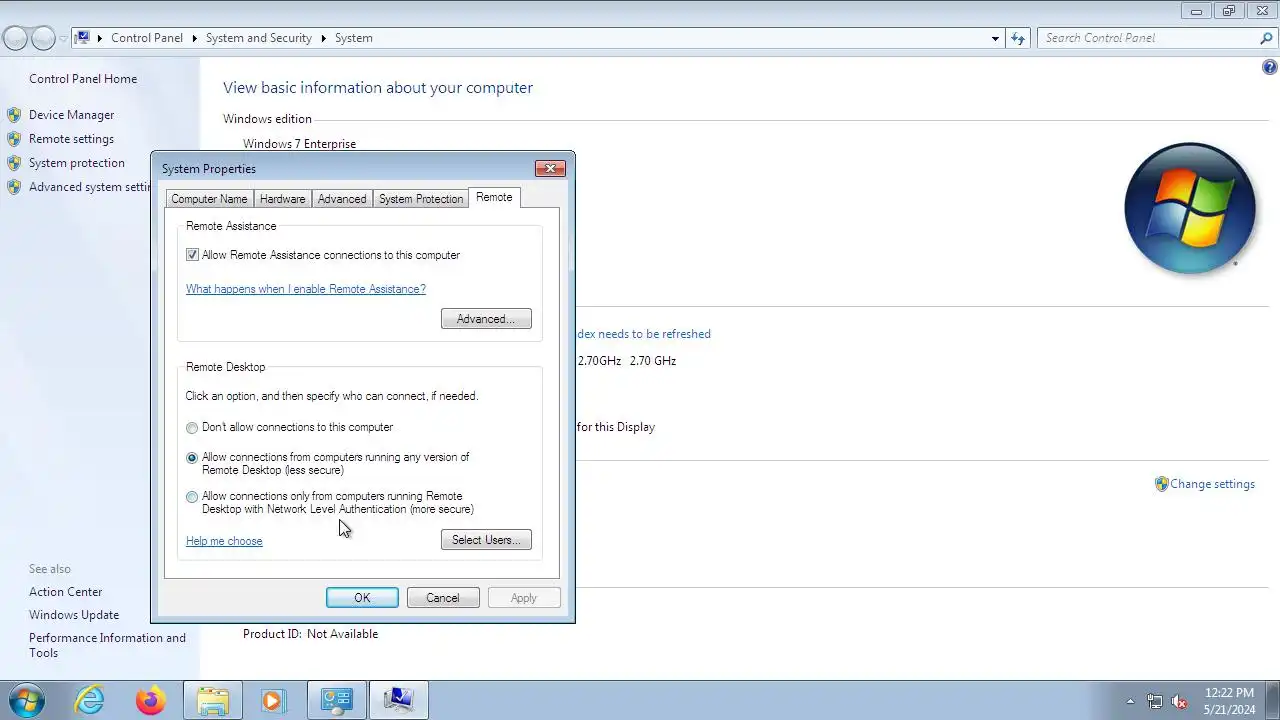Click the Windows Start orb

pyautogui.click(x=26, y=700)
